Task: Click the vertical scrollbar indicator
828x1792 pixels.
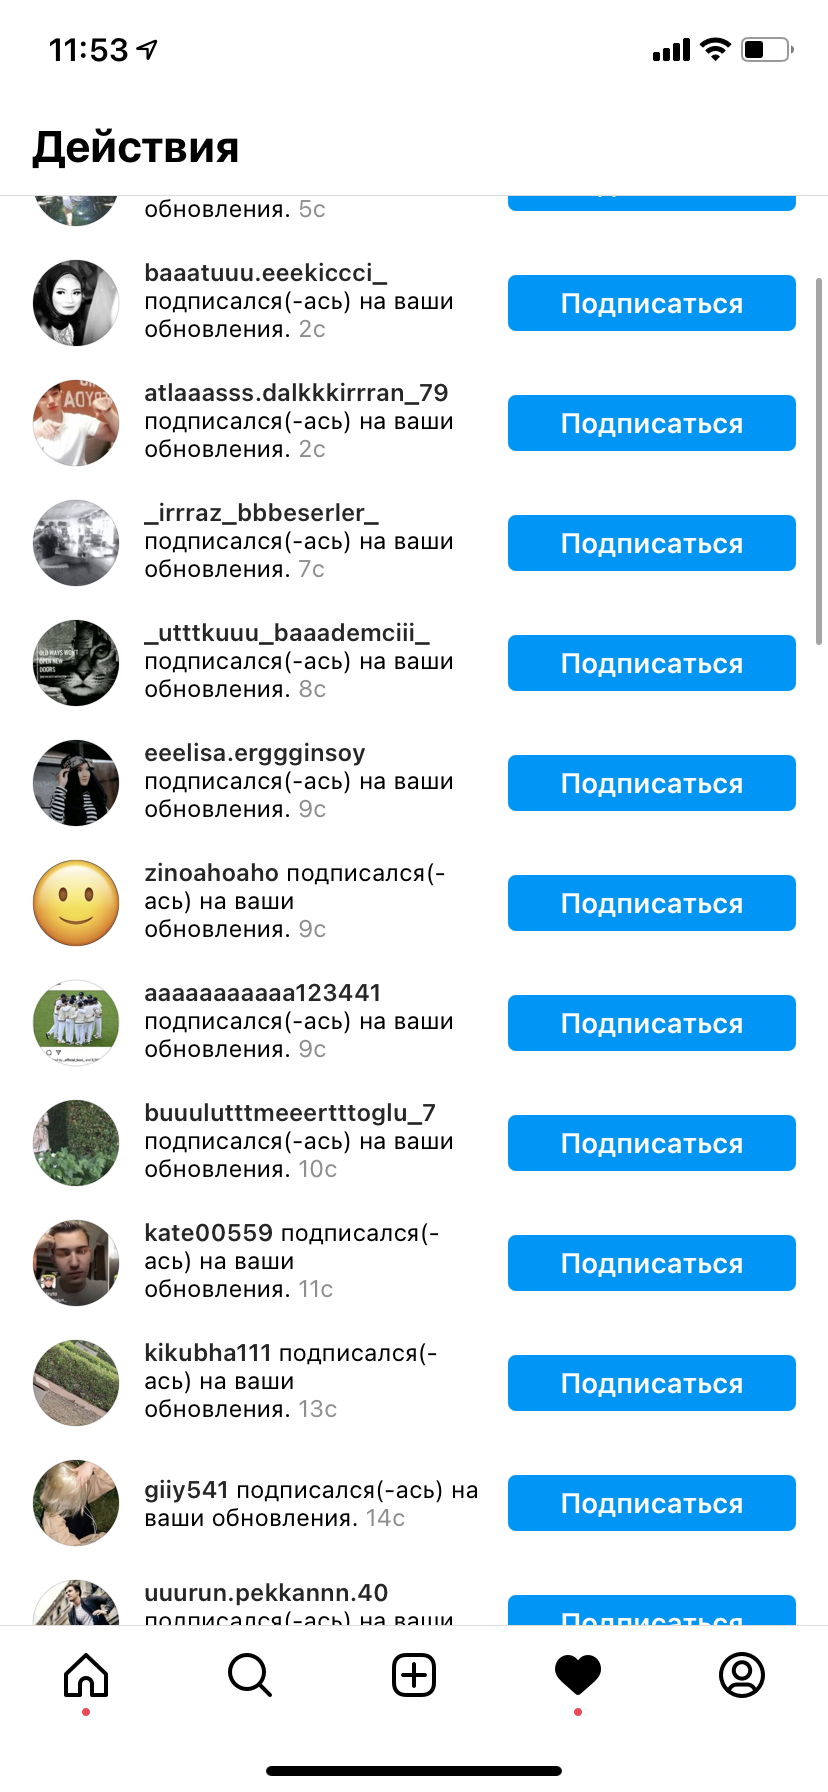Action: (820, 462)
